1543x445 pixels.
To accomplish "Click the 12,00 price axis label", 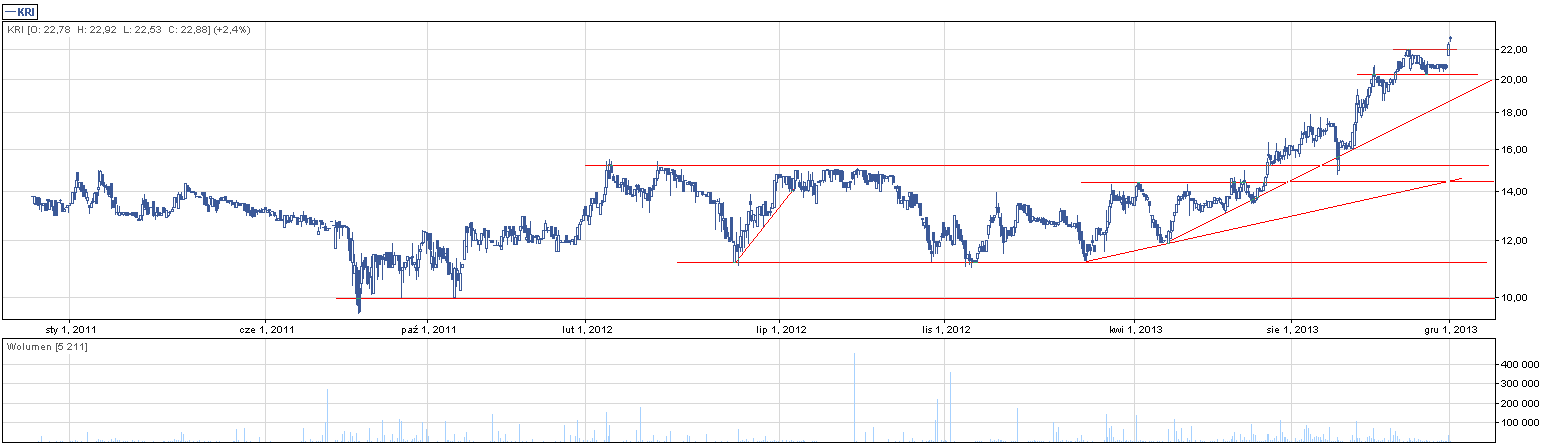I will tap(1512, 240).
